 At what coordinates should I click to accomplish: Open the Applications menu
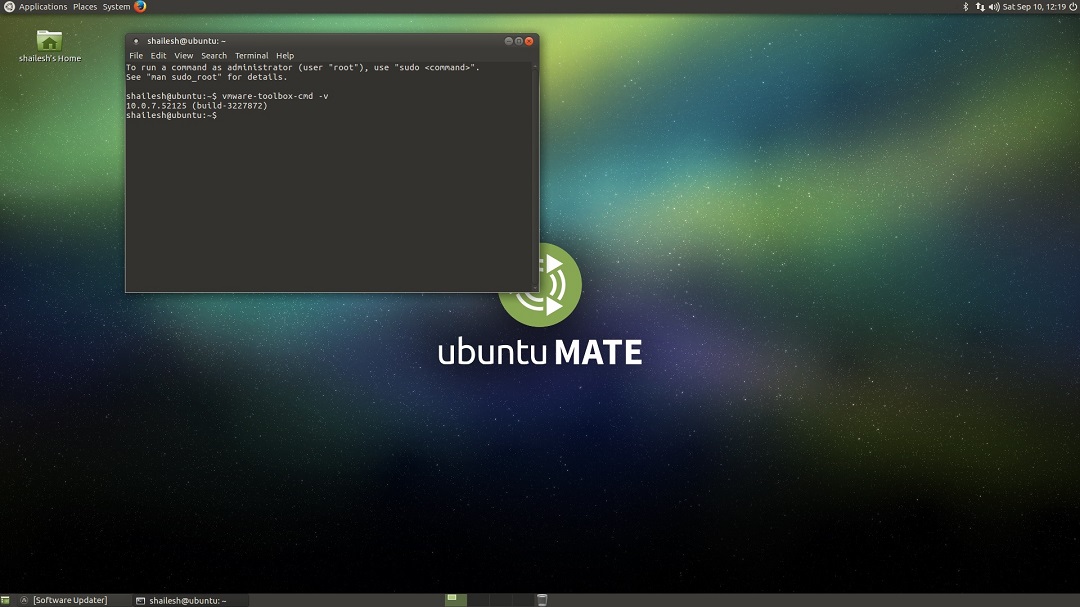43,7
